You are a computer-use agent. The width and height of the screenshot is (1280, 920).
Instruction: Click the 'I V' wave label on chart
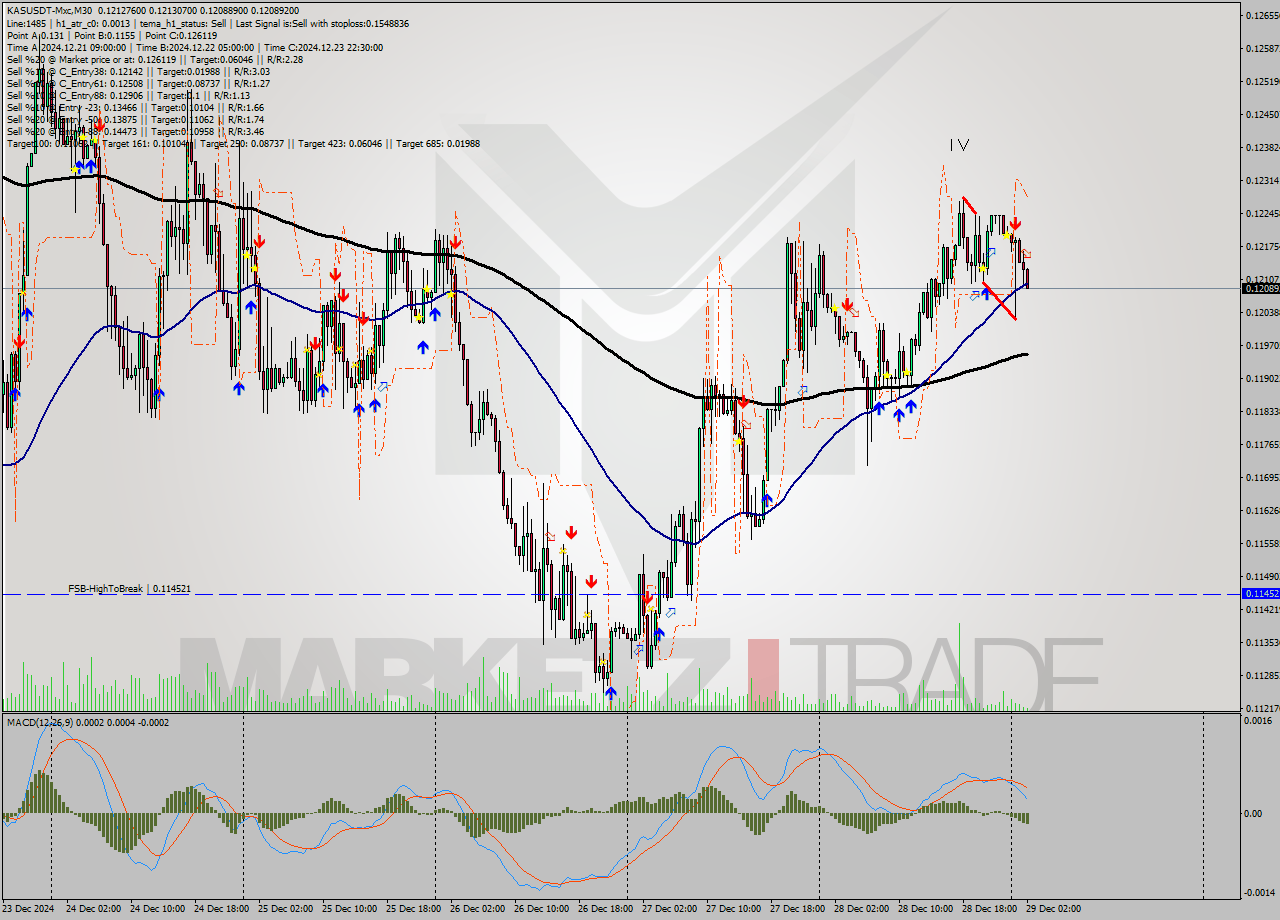tap(959, 145)
